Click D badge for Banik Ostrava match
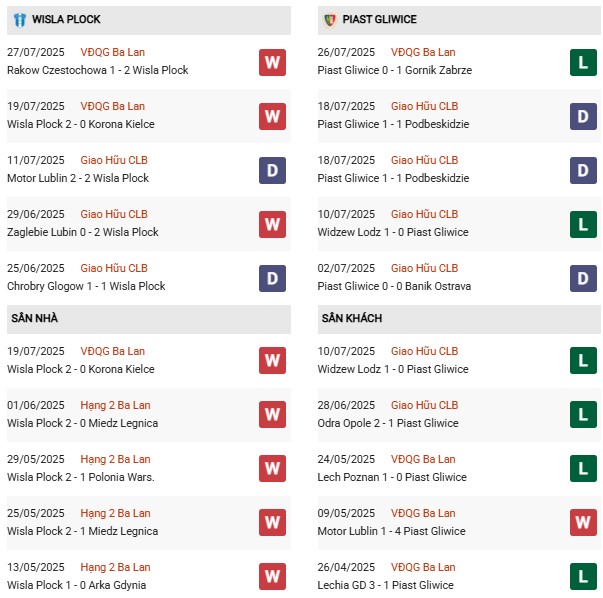Viewport: 603px width, 598px height. [583, 278]
